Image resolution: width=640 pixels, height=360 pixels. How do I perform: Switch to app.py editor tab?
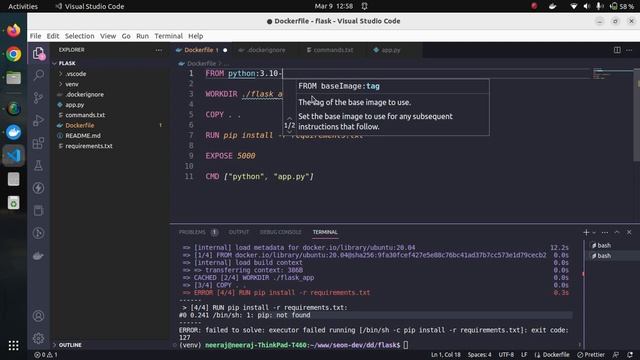tap(387, 50)
